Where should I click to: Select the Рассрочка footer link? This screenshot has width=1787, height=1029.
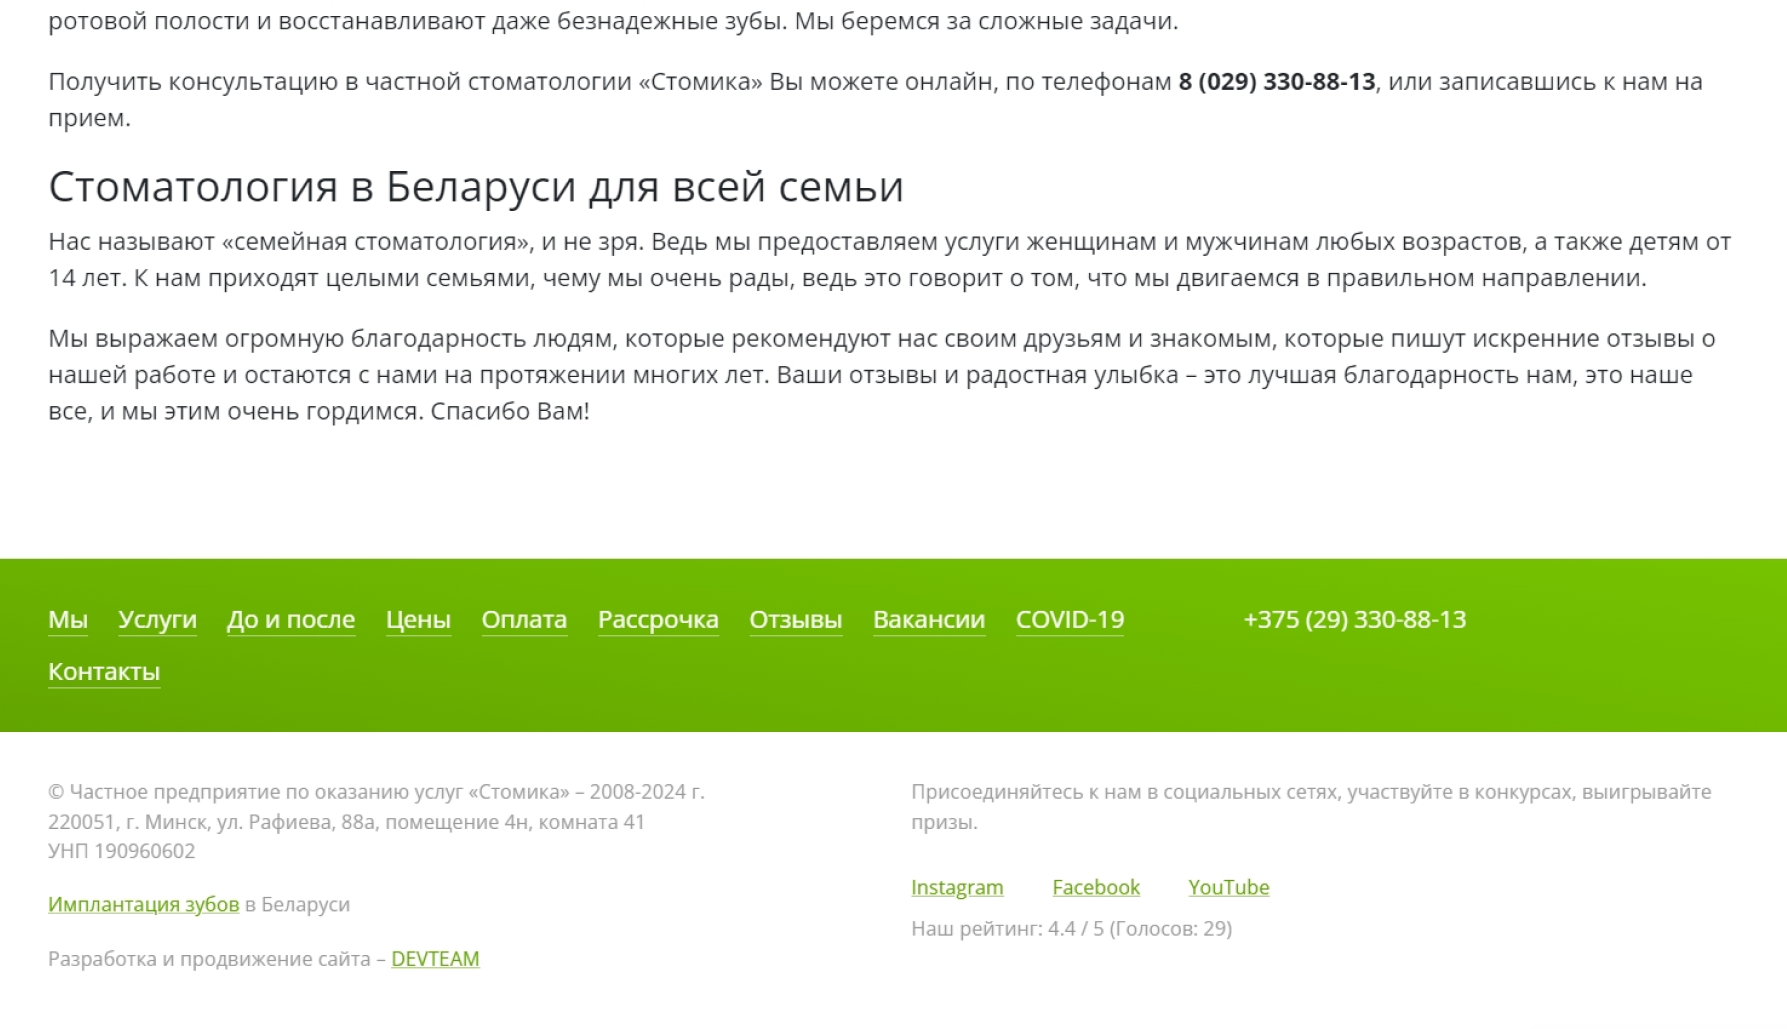[658, 620]
